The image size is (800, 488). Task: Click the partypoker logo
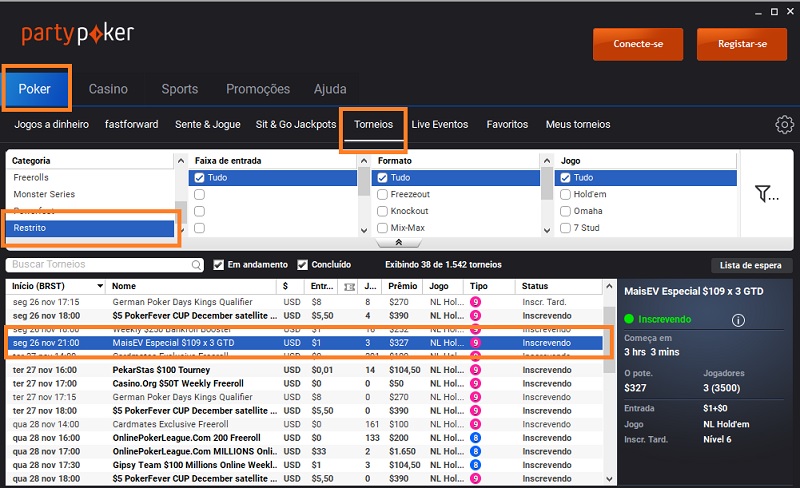[78, 34]
